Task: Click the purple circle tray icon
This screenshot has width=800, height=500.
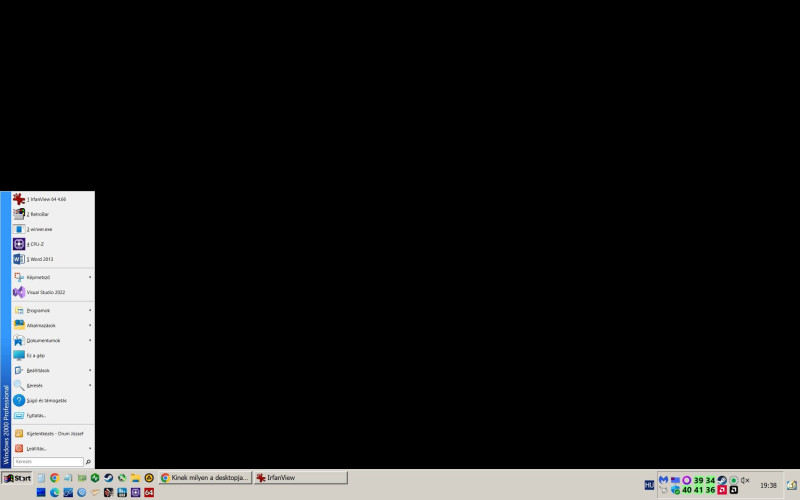Action: (x=687, y=480)
